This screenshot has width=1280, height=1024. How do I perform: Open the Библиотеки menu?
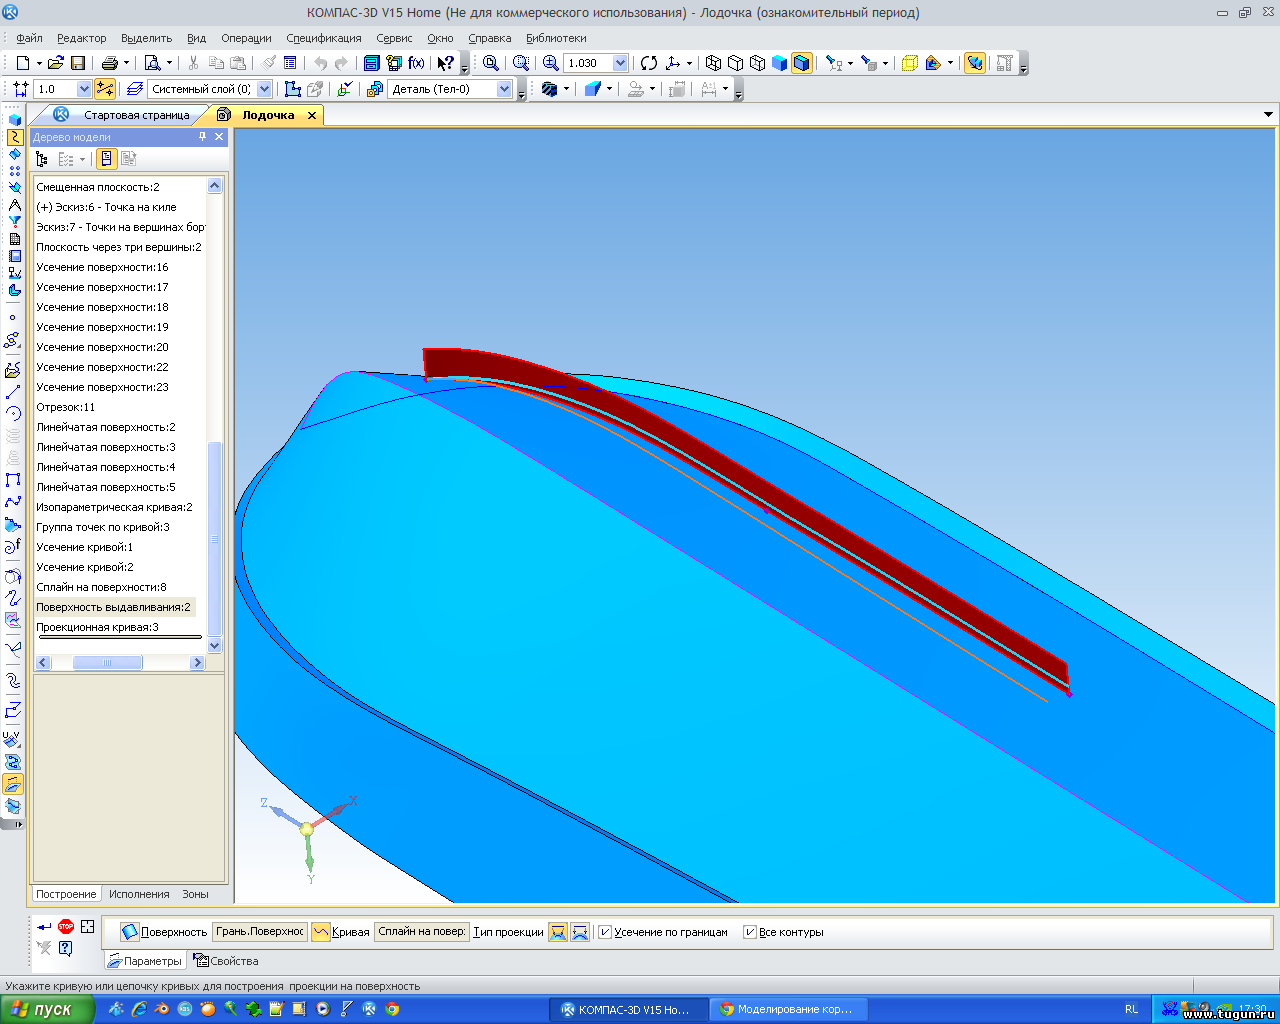coord(556,38)
